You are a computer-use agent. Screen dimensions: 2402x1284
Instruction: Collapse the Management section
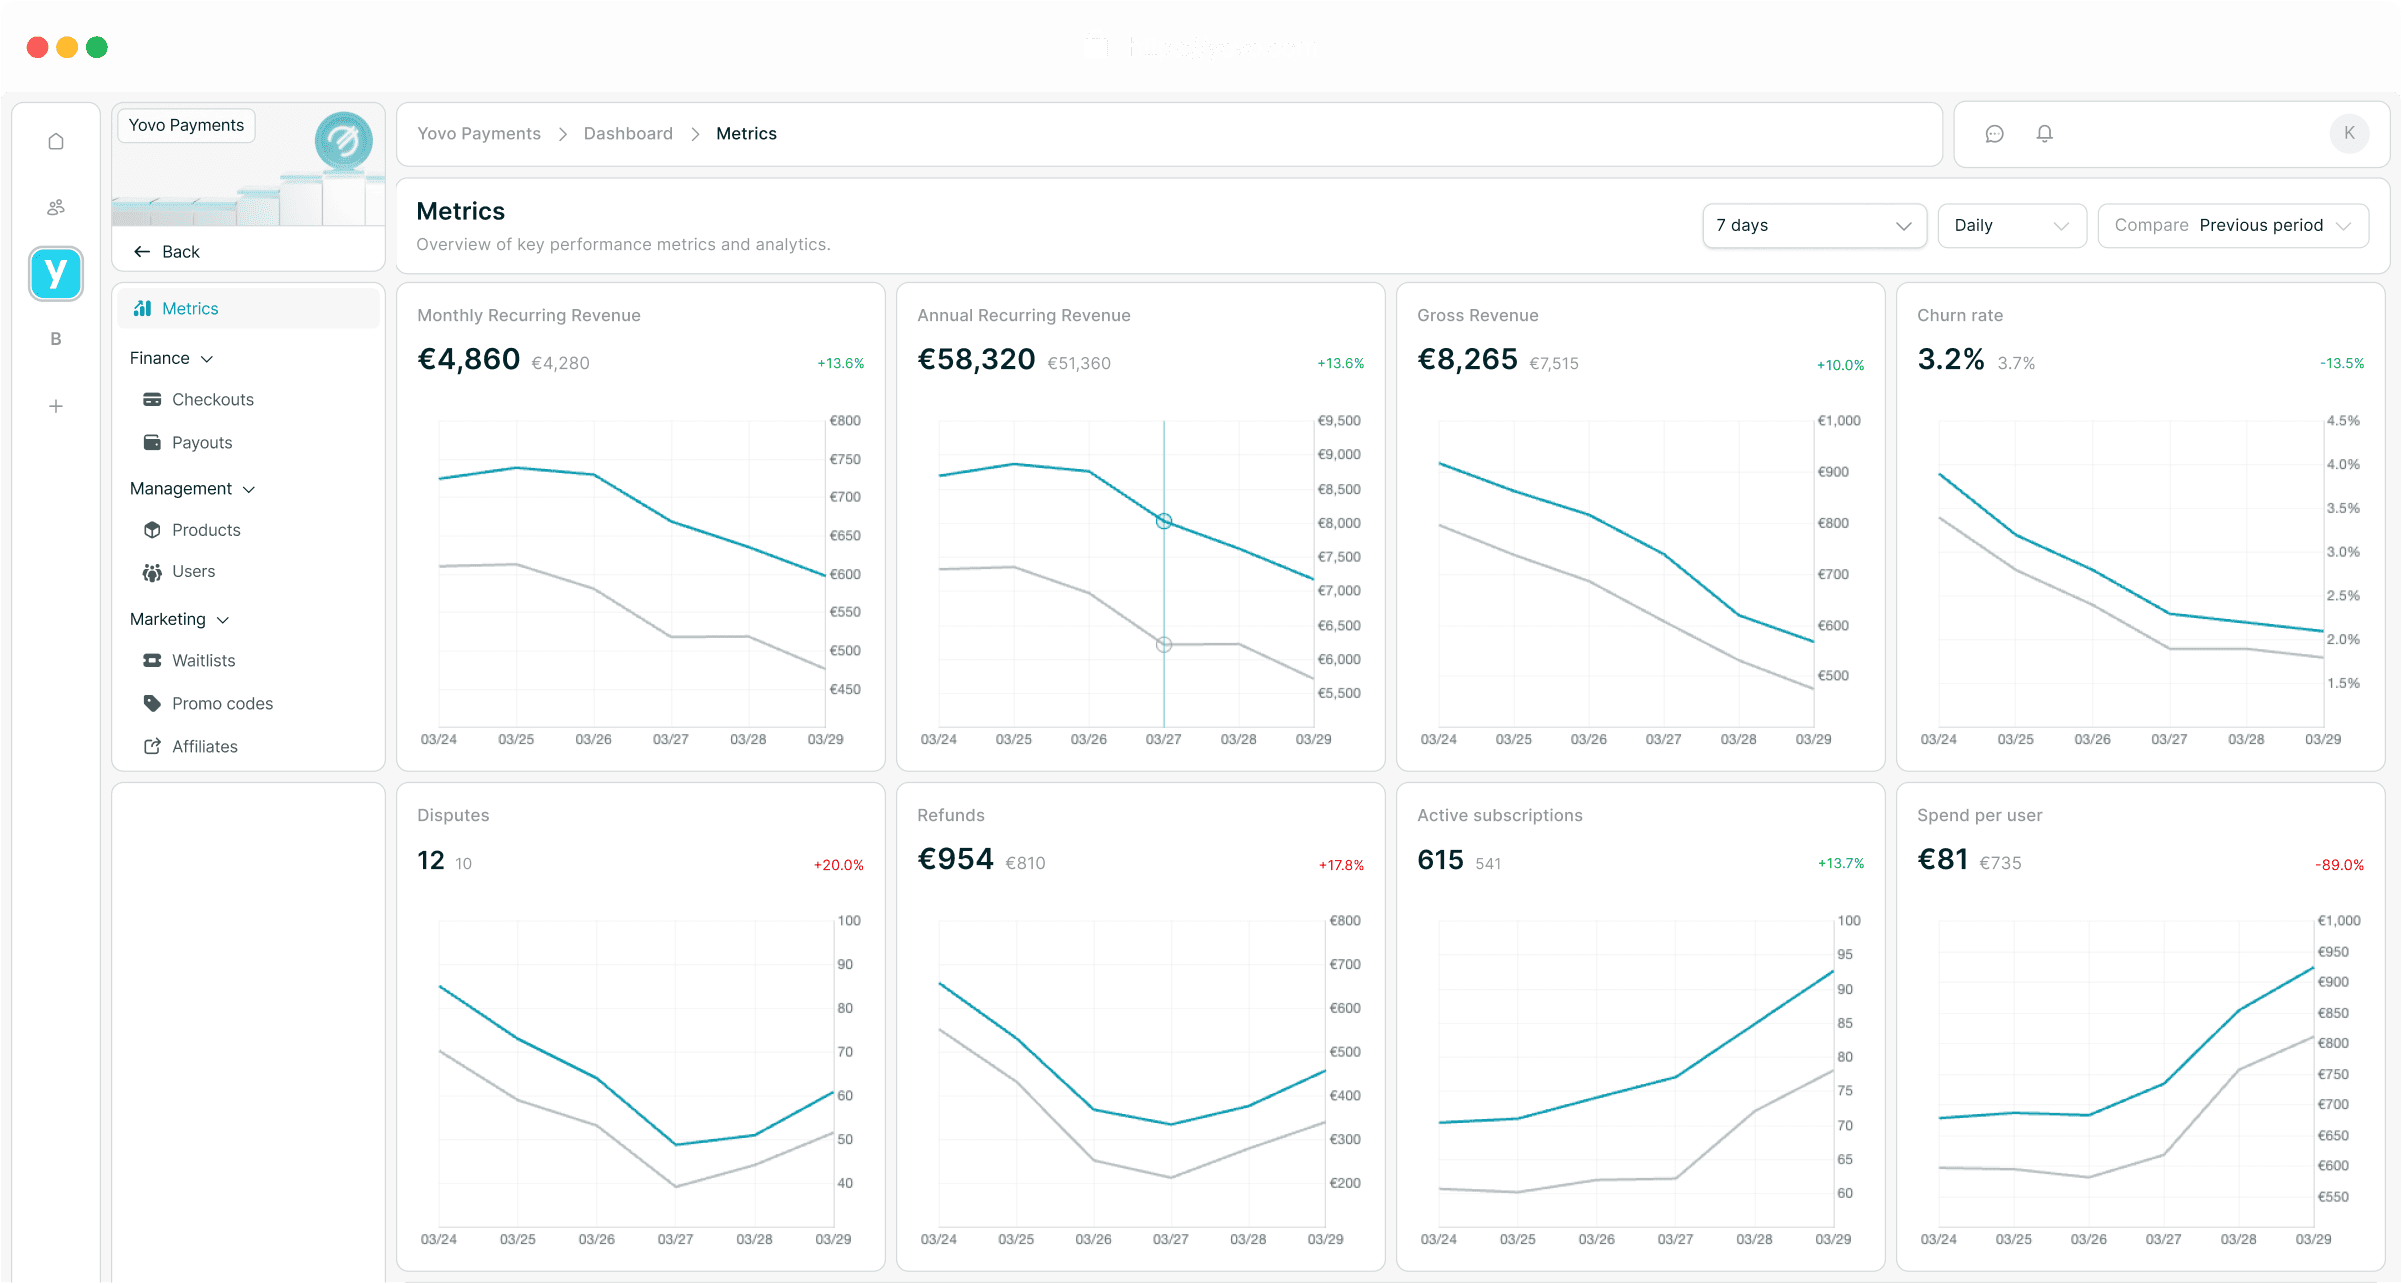click(192, 489)
